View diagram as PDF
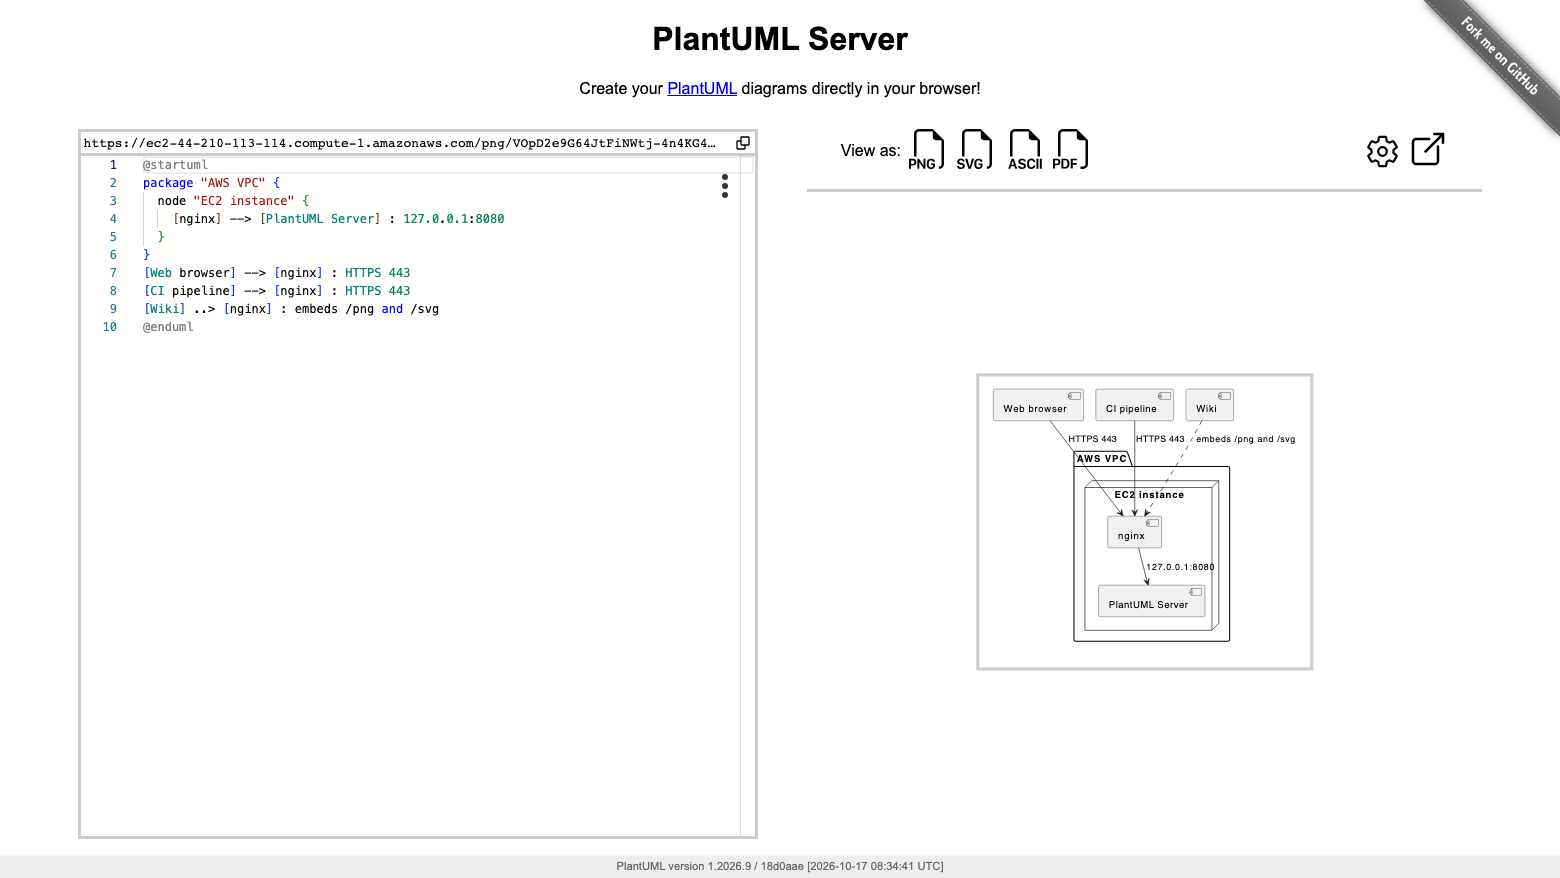This screenshot has height=878, width=1560. (1071, 150)
